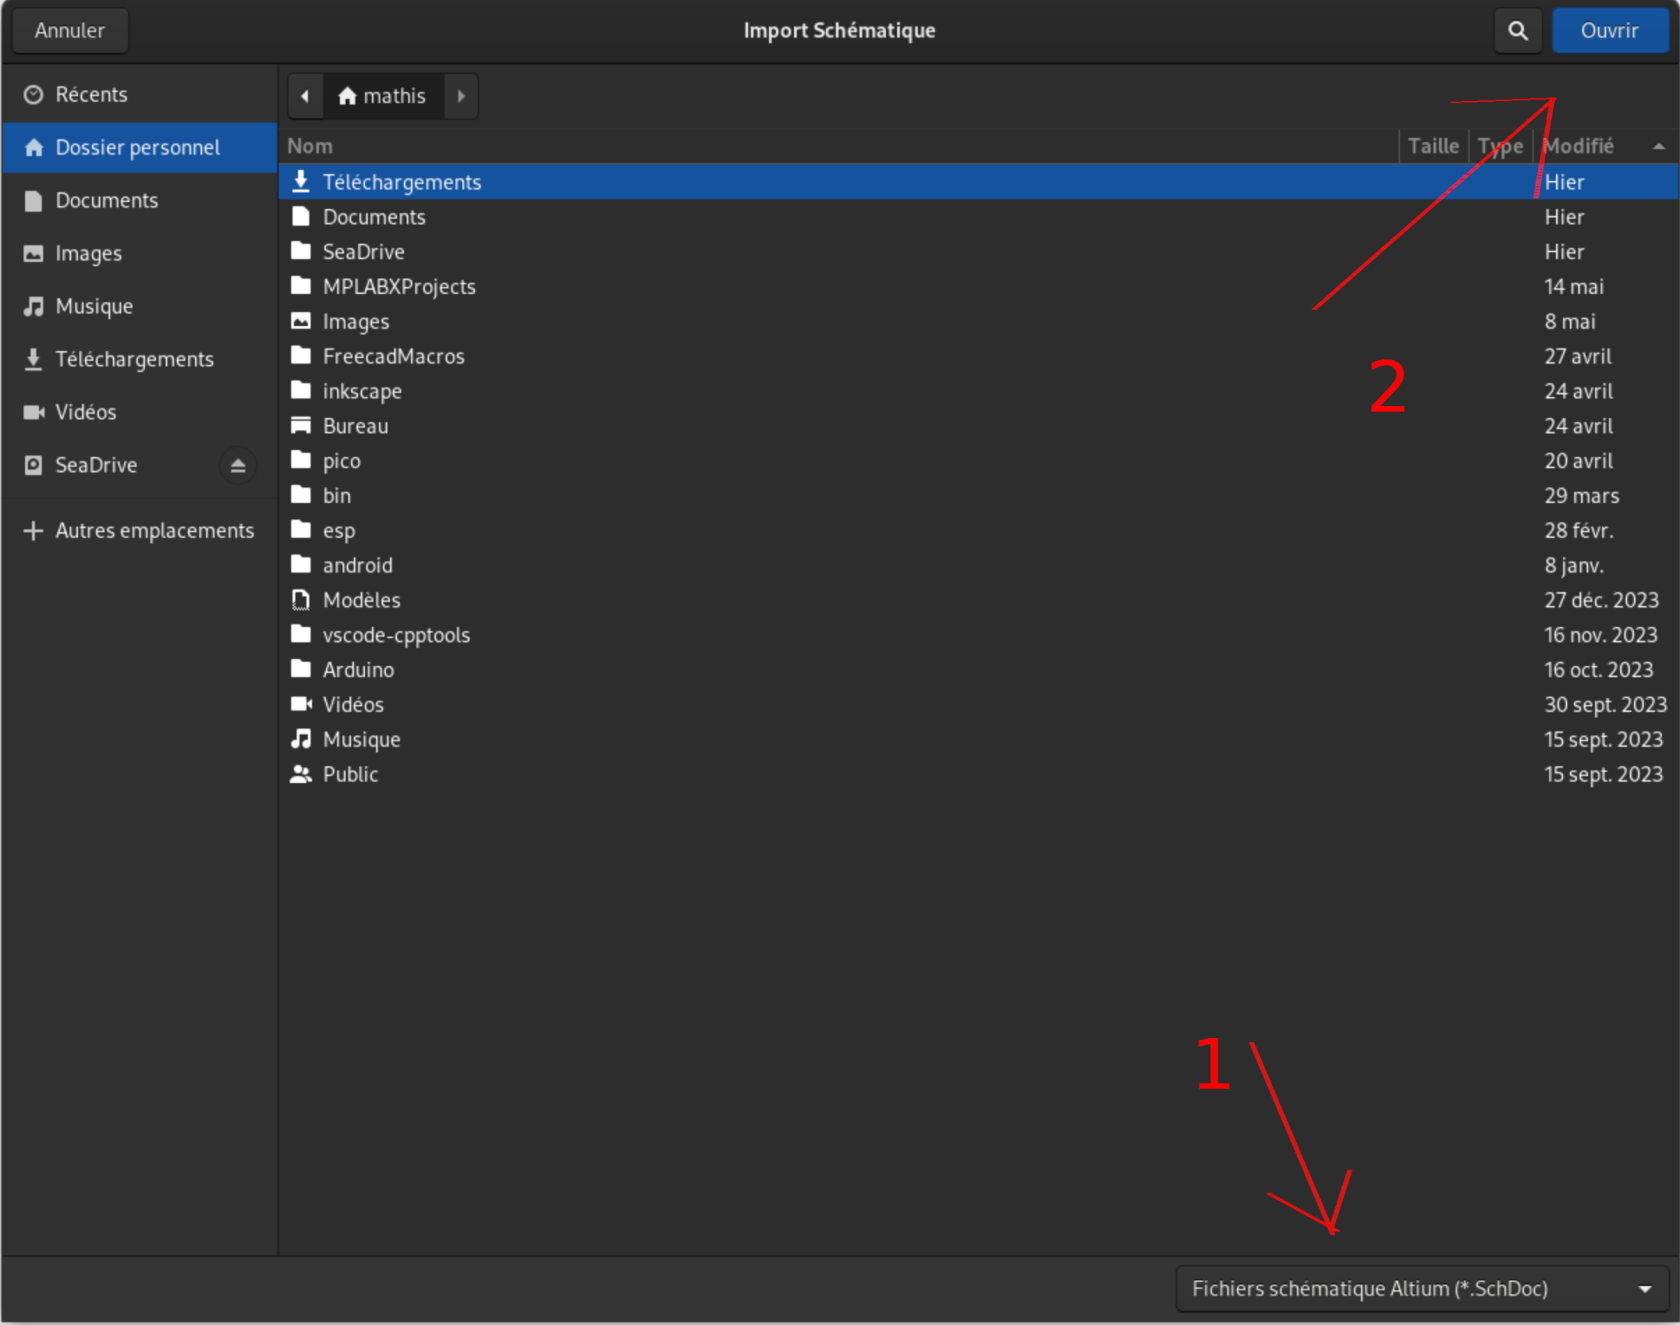Open Récents in the sidebar

click(139, 94)
